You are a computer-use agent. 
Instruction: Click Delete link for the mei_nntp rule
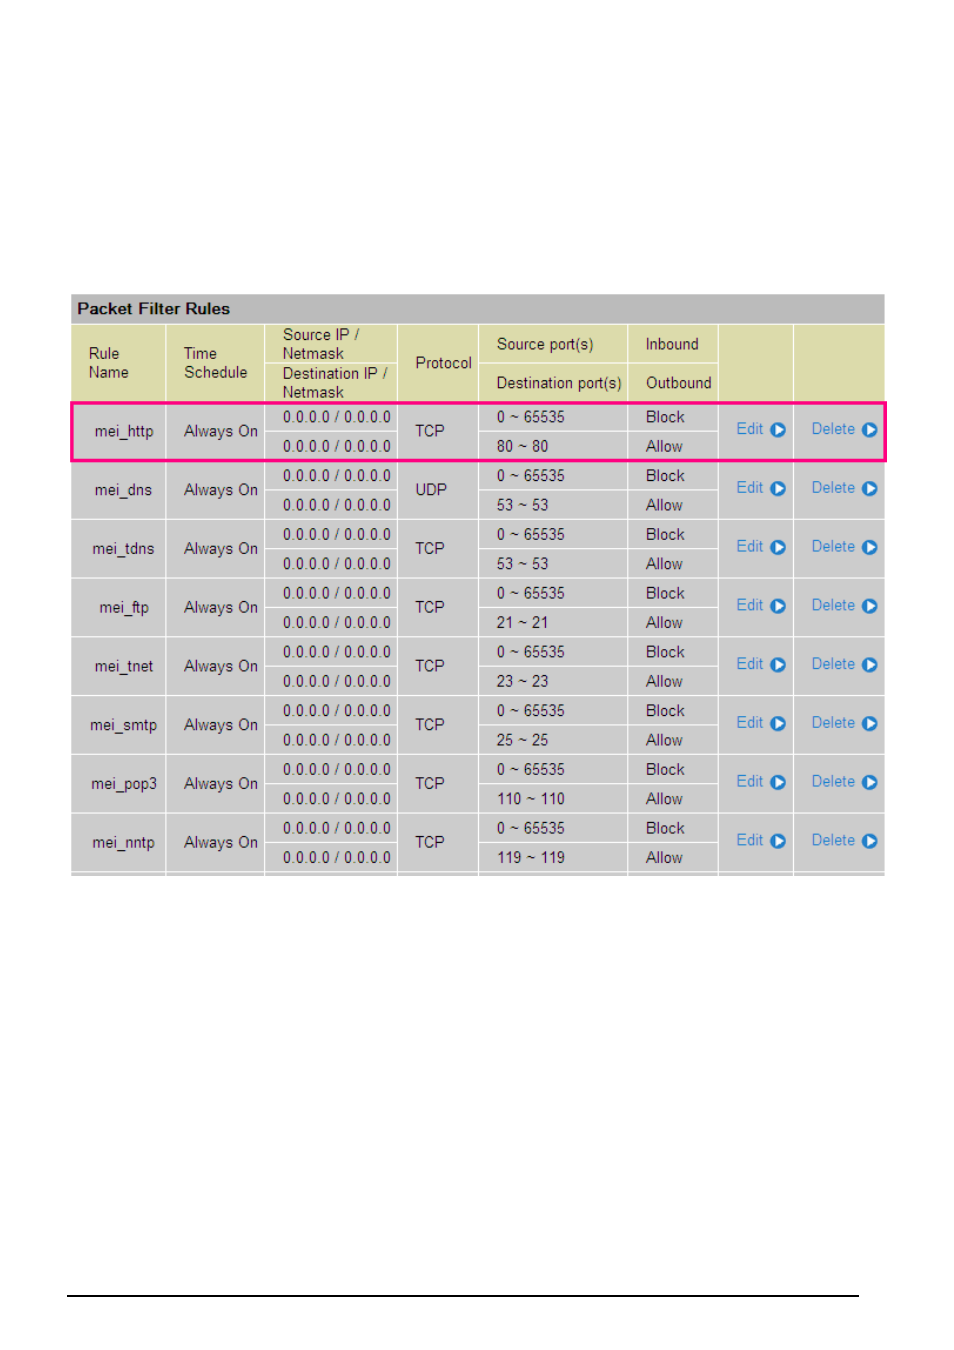point(833,840)
